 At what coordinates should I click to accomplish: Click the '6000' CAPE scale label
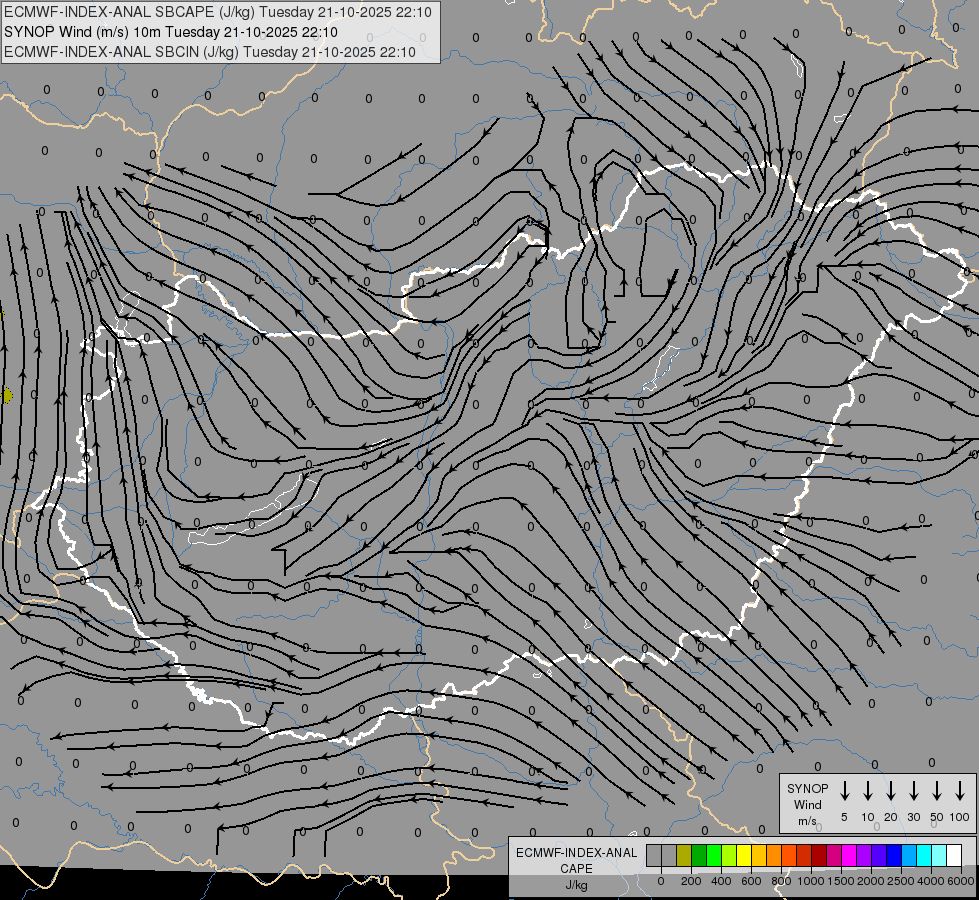click(960, 881)
